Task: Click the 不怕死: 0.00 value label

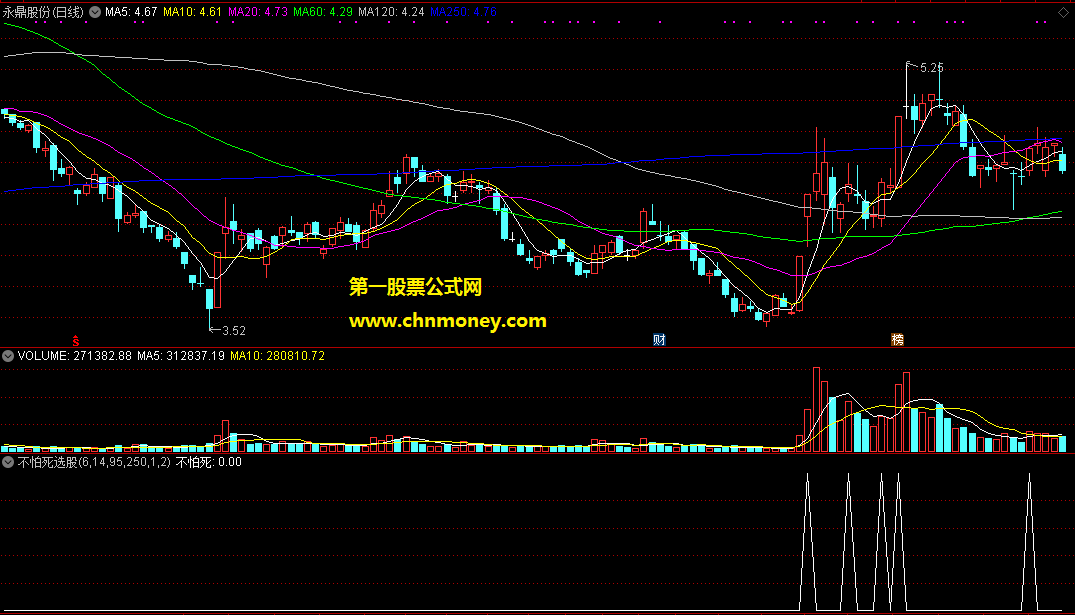Action: coord(209,462)
